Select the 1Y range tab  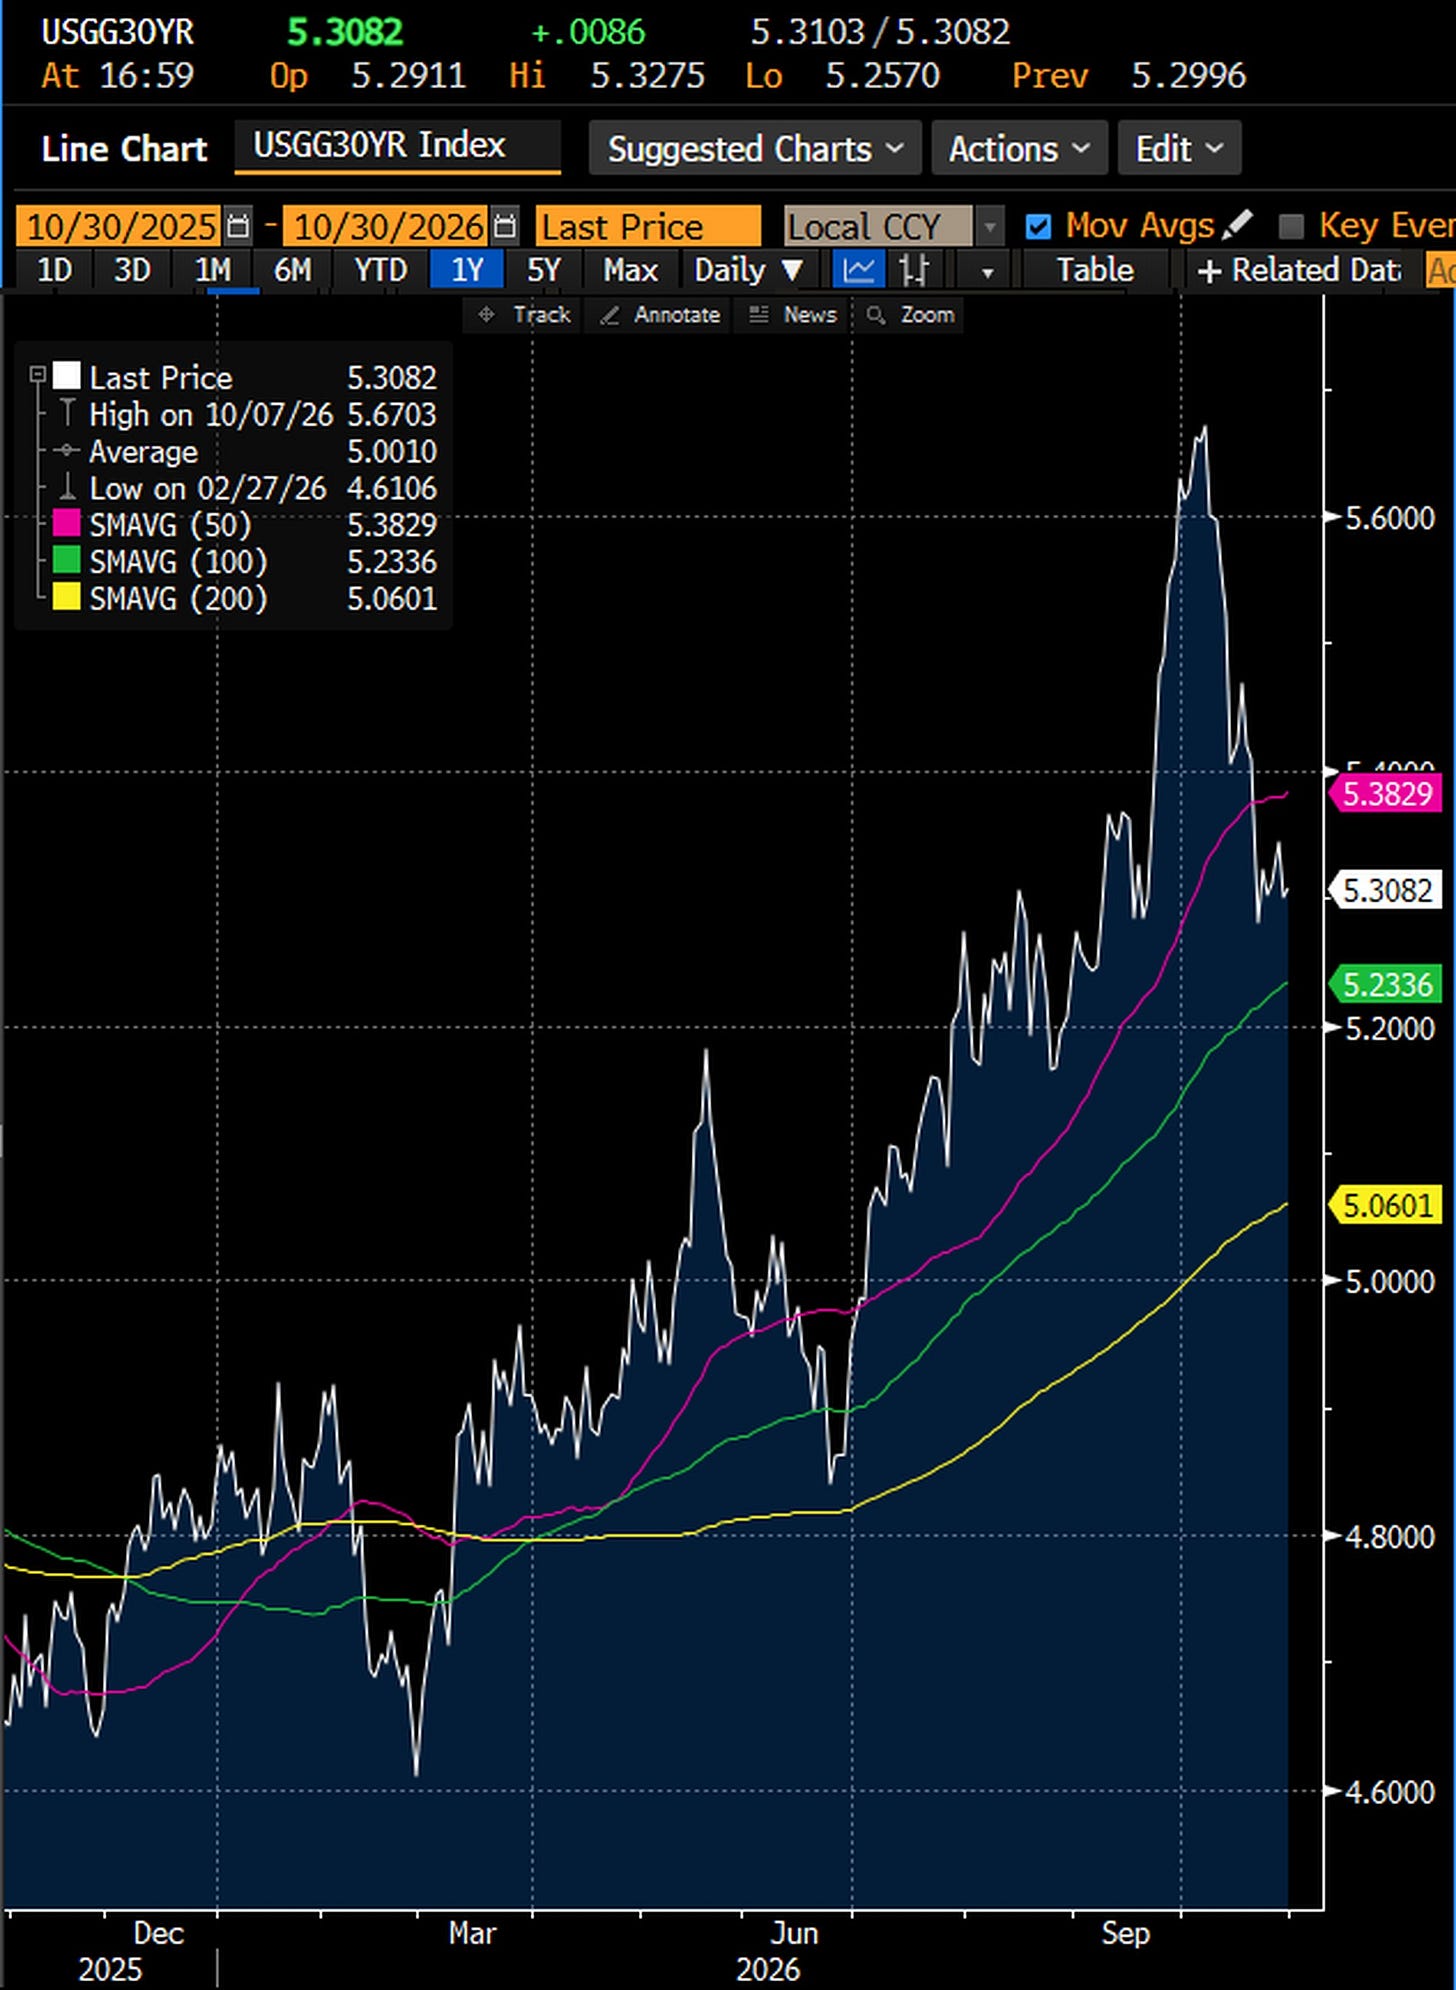click(x=467, y=270)
